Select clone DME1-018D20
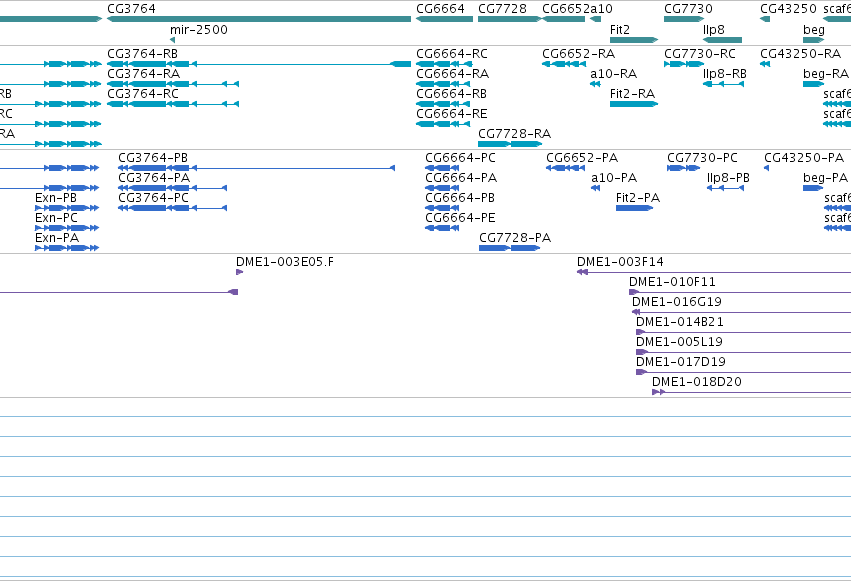851x581 pixels. point(752,392)
